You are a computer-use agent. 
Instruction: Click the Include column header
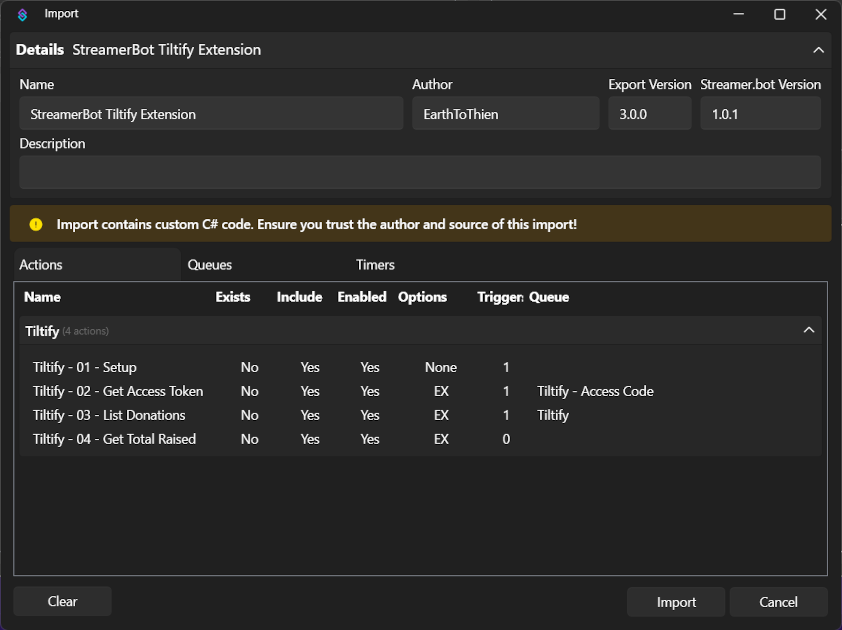[299, 297]
